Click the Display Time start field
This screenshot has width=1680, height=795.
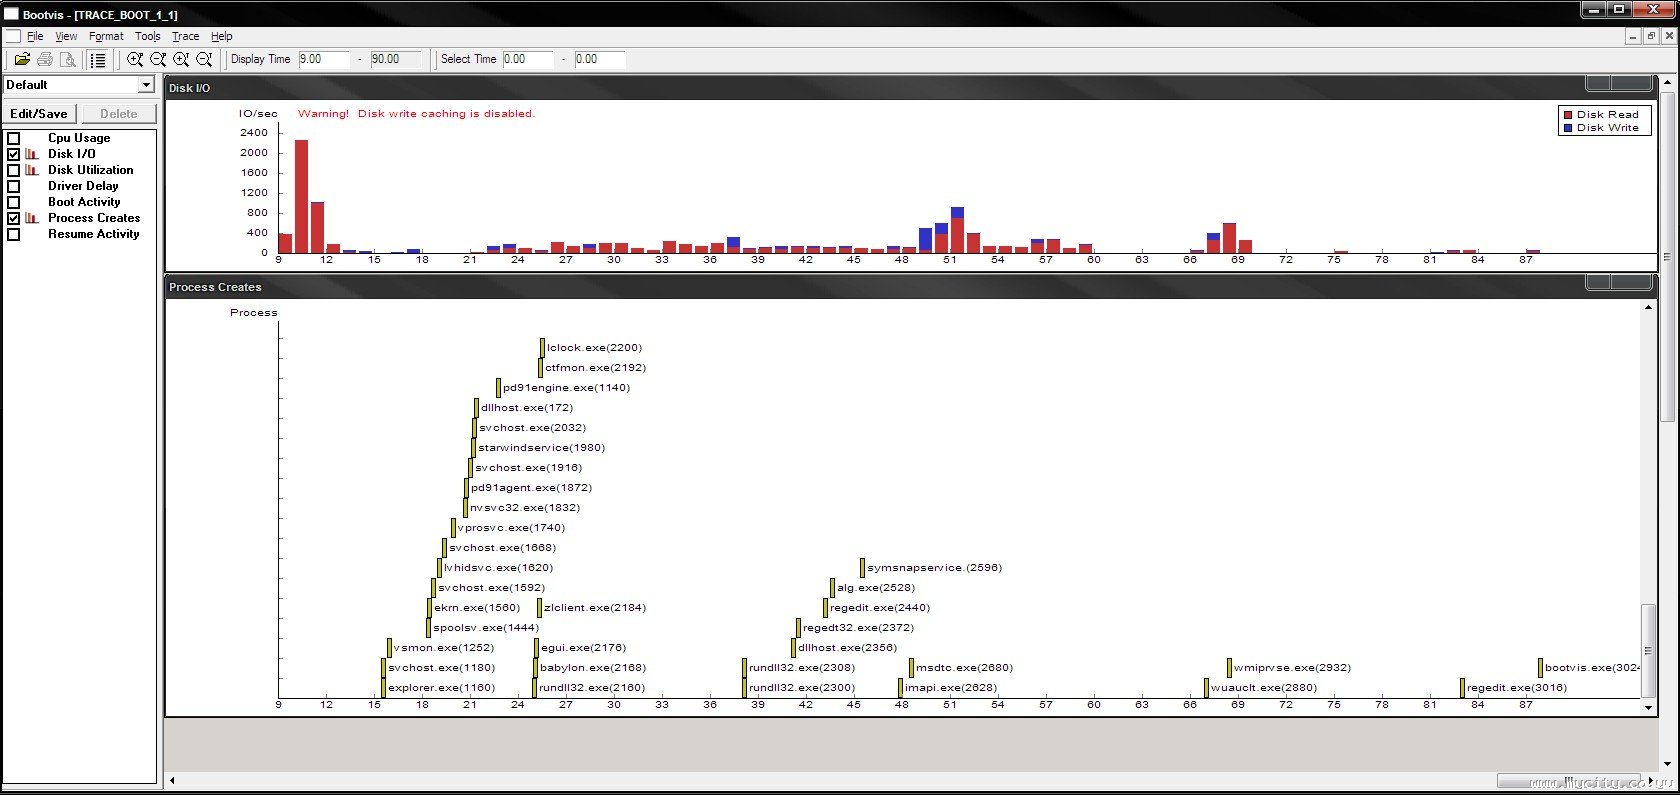click(324, 59)
